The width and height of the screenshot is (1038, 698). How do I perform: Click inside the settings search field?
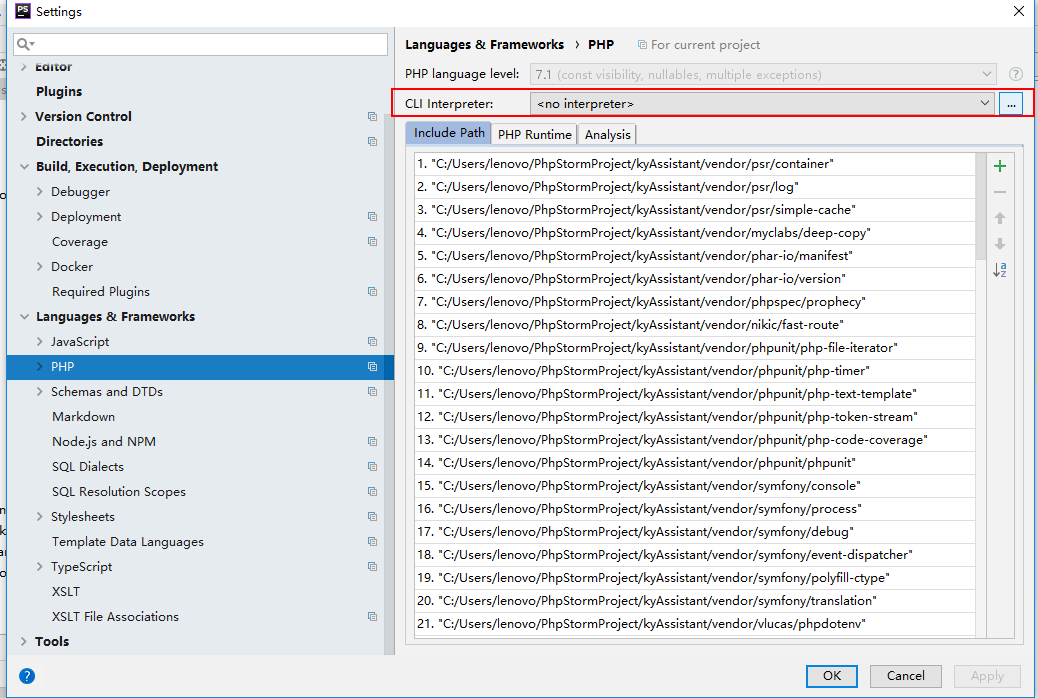click(201, 44)
